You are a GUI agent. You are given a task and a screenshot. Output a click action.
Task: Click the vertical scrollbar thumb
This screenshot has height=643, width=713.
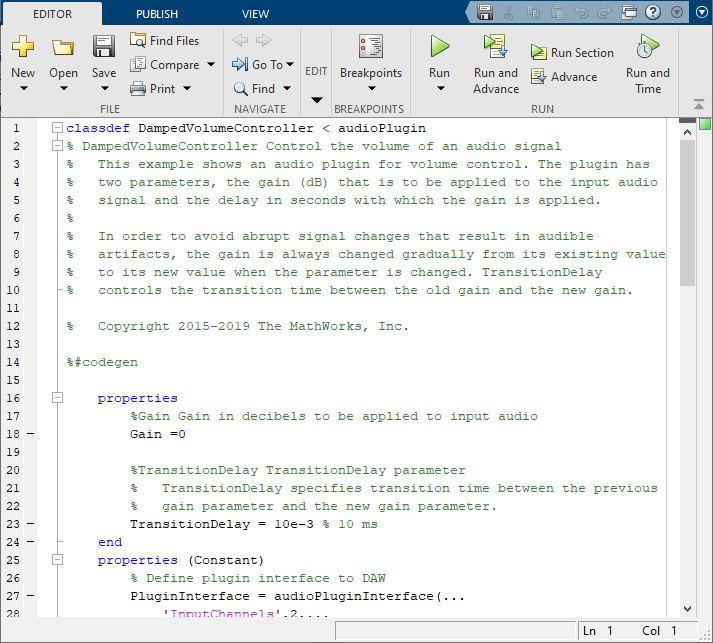coord(688,213)
